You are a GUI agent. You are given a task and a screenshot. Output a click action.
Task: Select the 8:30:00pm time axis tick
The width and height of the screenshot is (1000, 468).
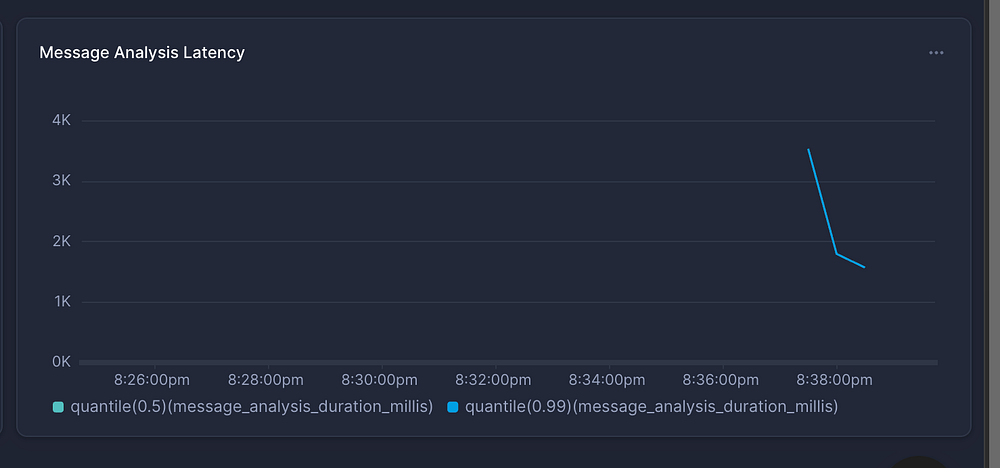(x=379, y=380)
